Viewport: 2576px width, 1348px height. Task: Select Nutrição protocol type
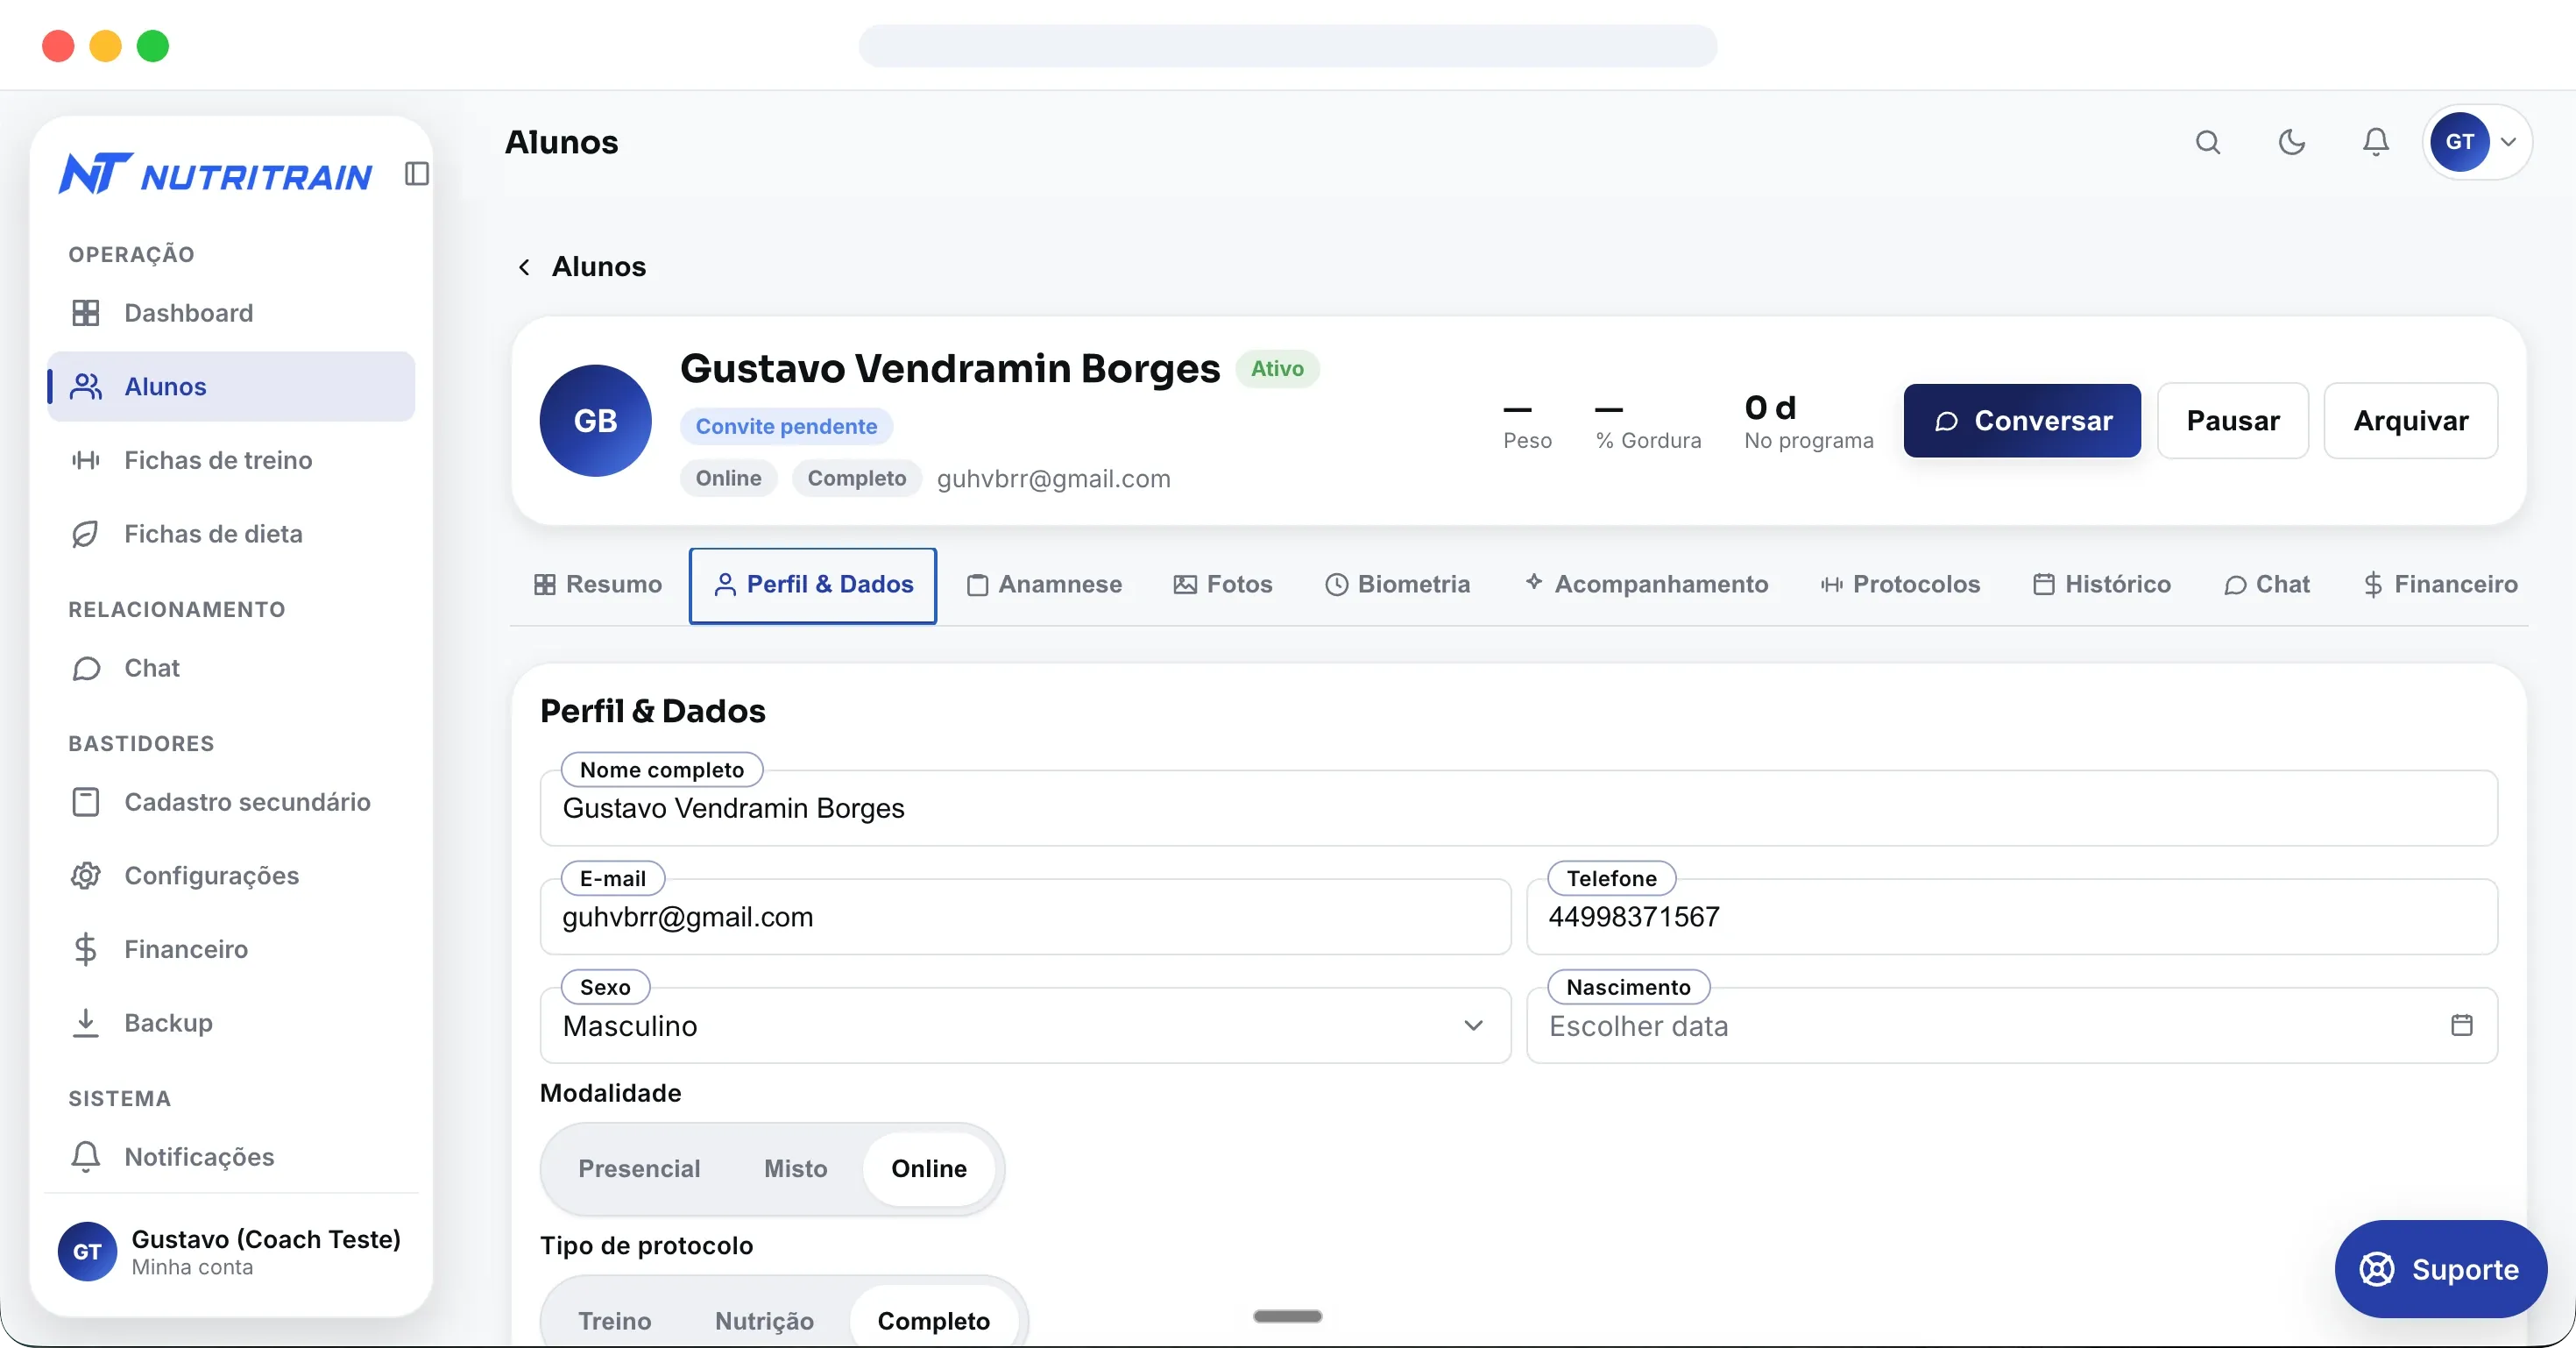coord(764,1321)
